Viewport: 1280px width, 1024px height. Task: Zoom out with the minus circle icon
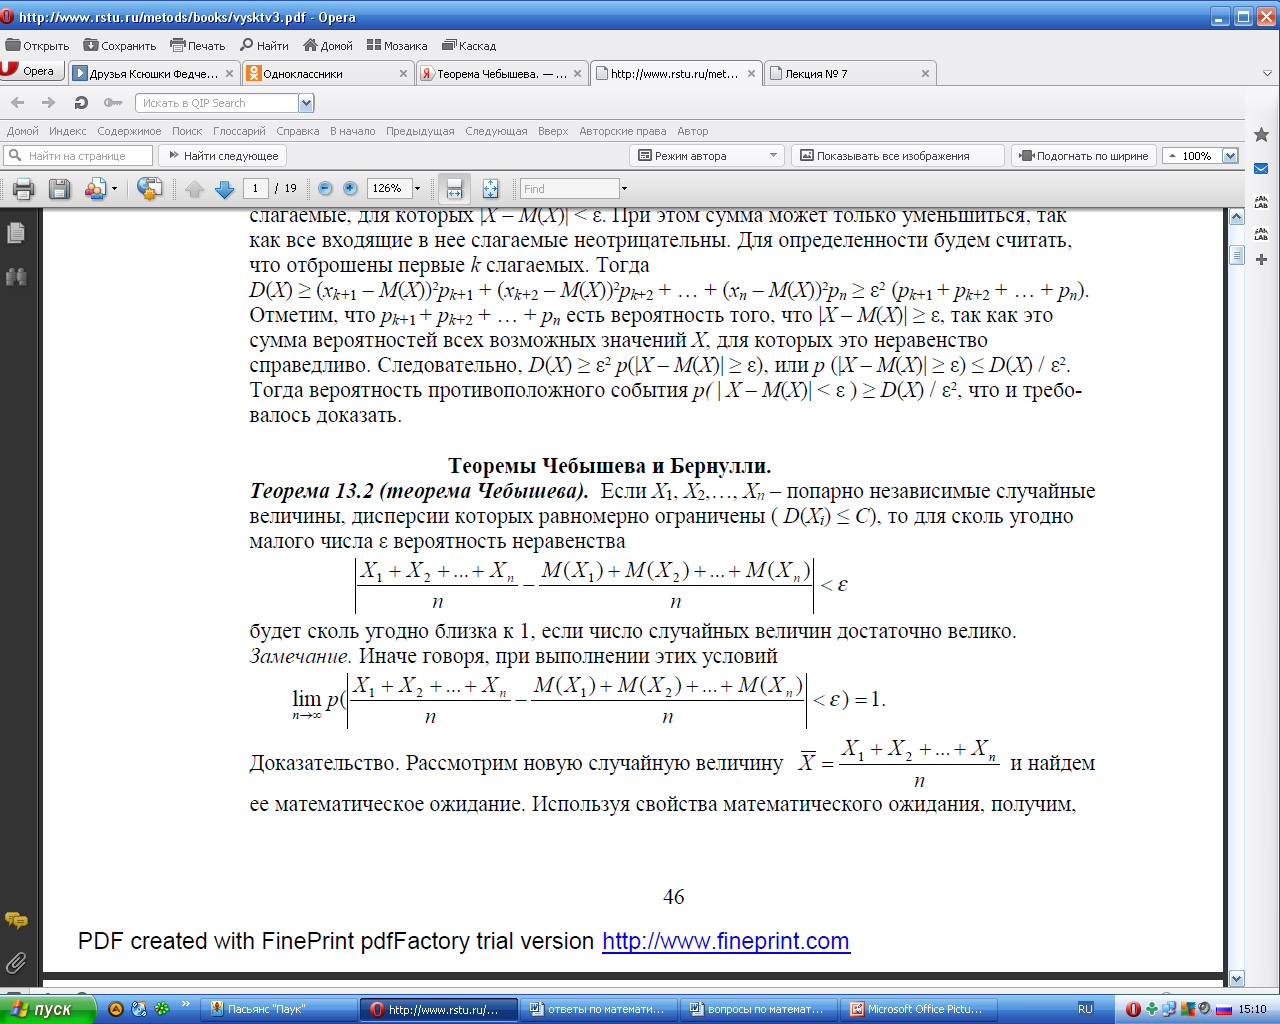tap(325, 188)
